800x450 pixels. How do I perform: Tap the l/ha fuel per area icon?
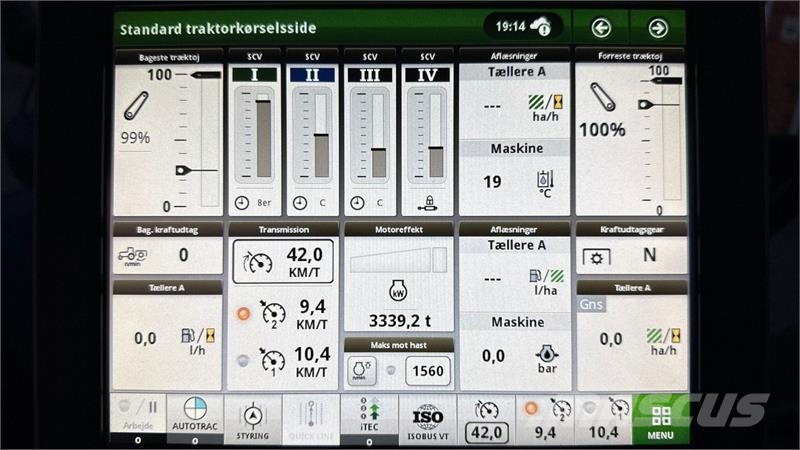(x=546, y=283)
